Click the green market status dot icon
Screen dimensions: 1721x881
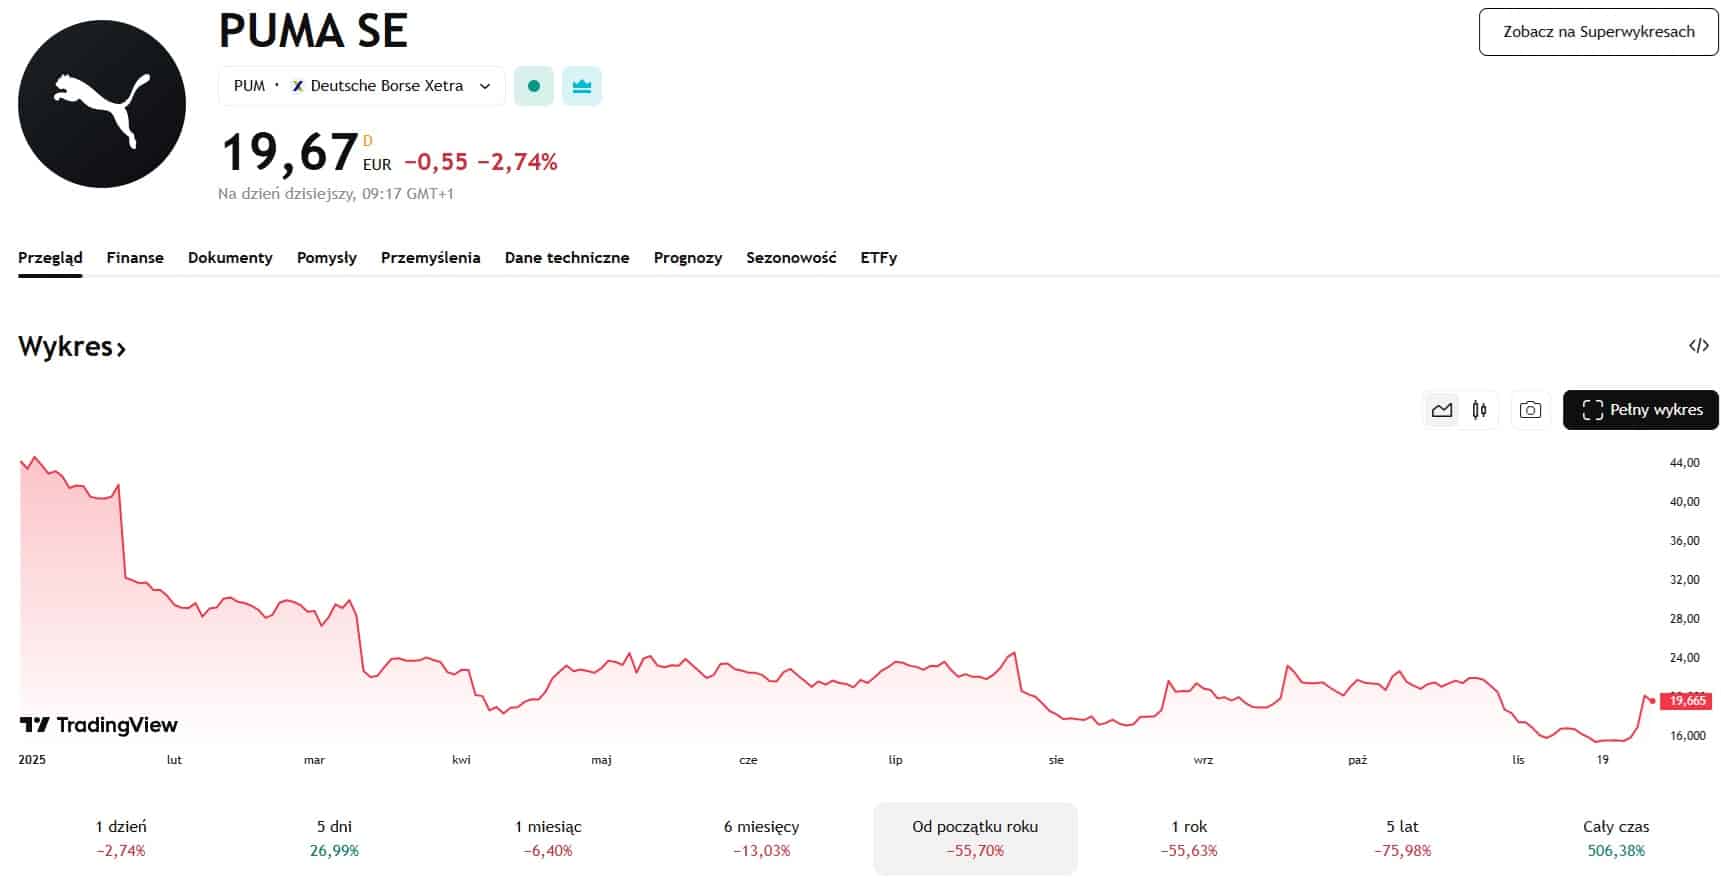pos(534,86)
